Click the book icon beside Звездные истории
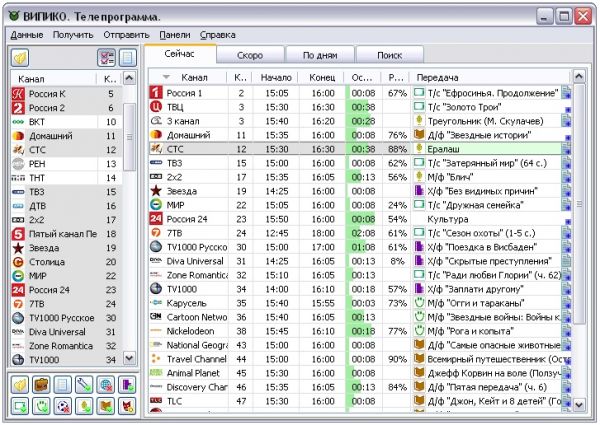 click(x=419, y=134)
